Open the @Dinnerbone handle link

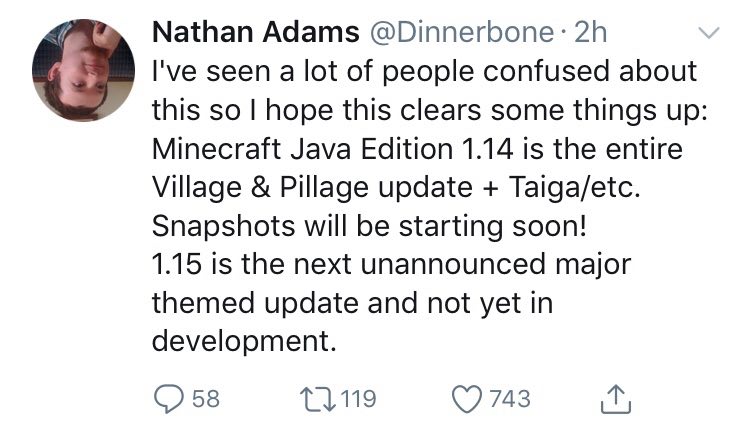point(461,34)
